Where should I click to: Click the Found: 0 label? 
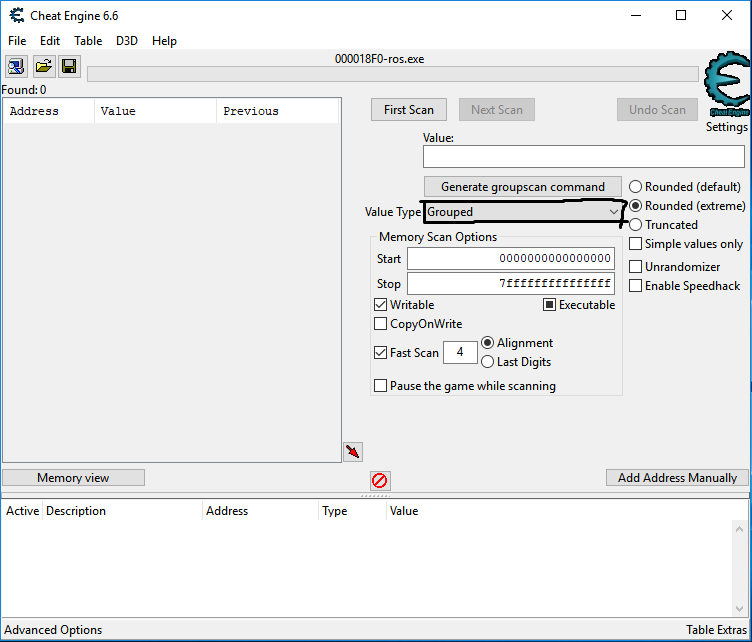(x=24, y=90)
